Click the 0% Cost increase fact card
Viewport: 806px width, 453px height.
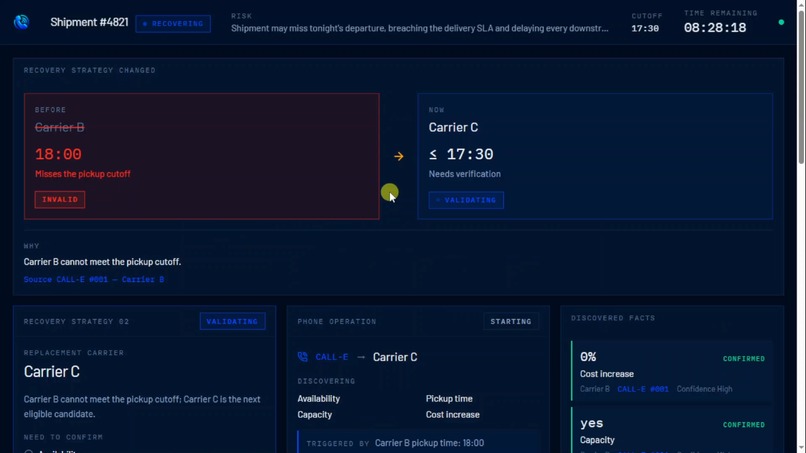click(671, 371)
